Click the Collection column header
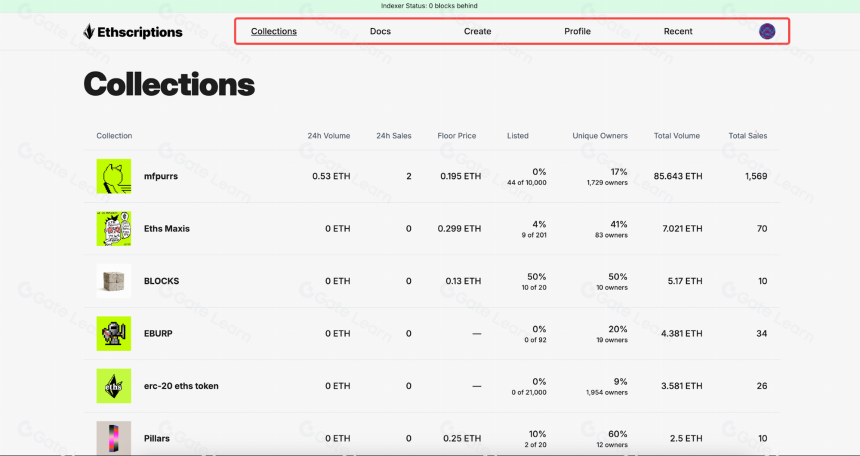 [114, 136]
